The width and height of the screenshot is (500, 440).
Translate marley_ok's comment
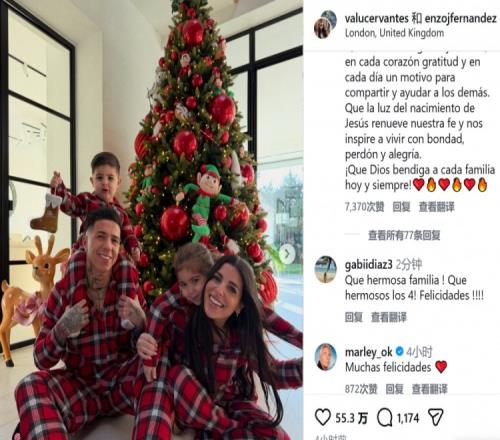429,389
